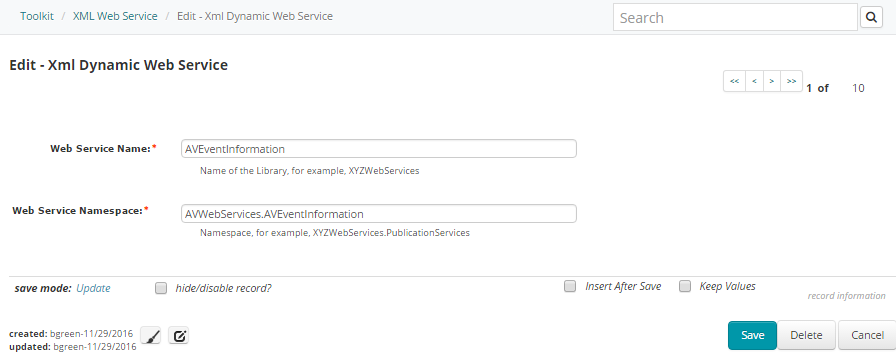The width and height of the screenshot is (896, 360).
Task: Go to previous record with < button
Action: [x=754, y=81]
